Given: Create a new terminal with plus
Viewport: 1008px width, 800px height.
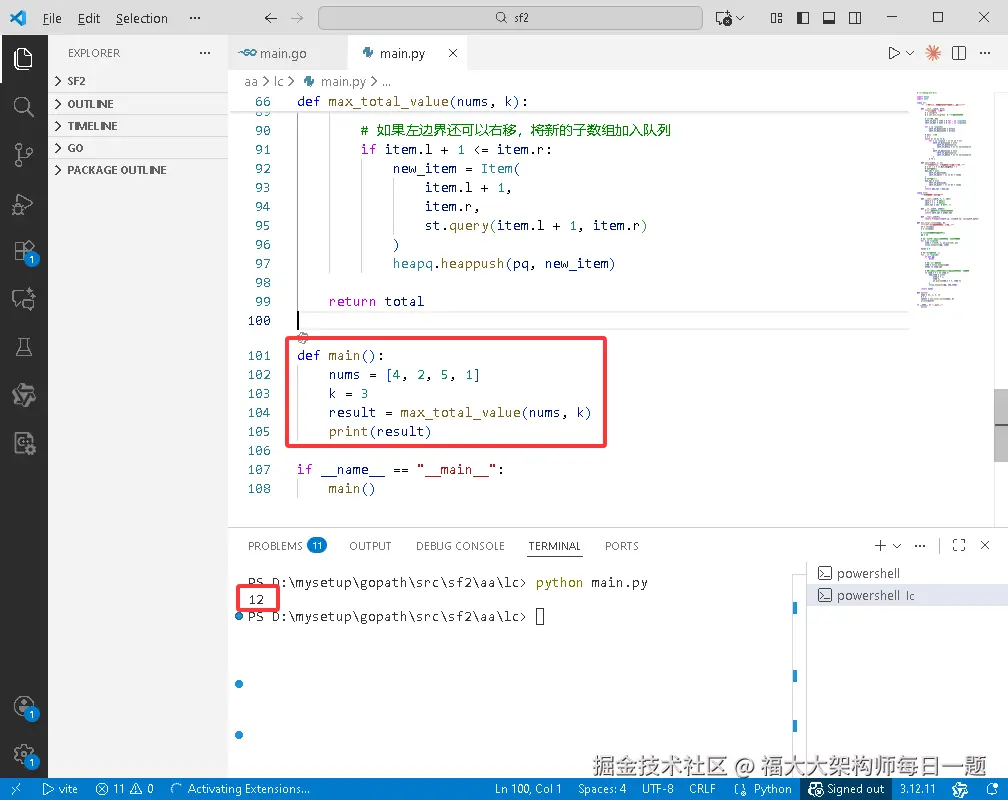Looking at the screenshot, I should point(880,545).
